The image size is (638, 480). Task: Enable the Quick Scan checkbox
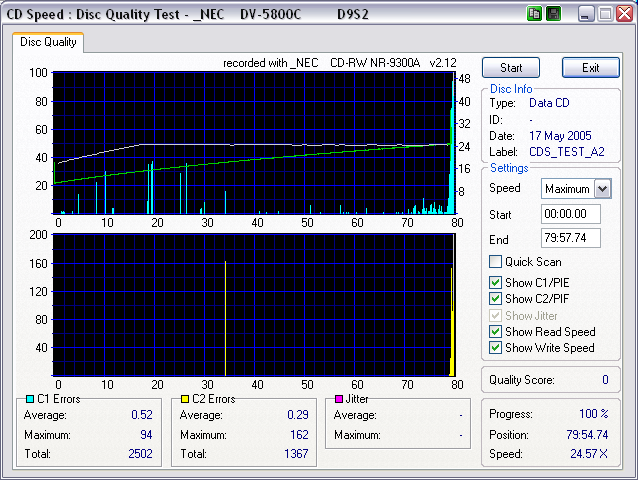tap(495, 262)
